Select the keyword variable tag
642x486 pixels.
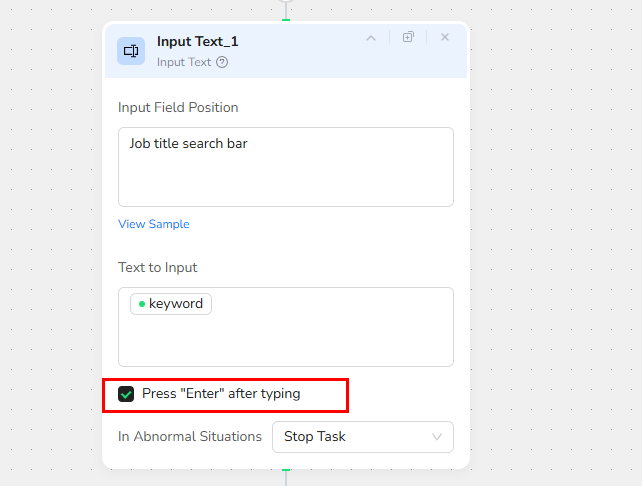pyautogui.click(x=172, y=304)
